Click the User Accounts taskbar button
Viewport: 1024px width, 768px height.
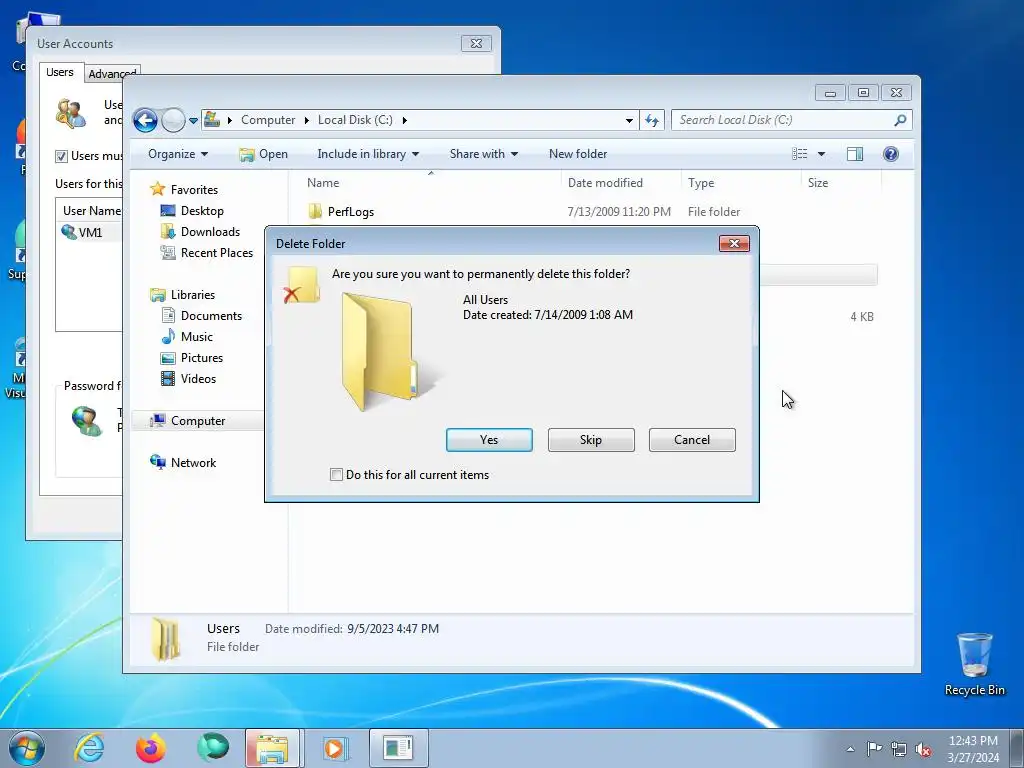pyautogui.click(x=398, y=748)
